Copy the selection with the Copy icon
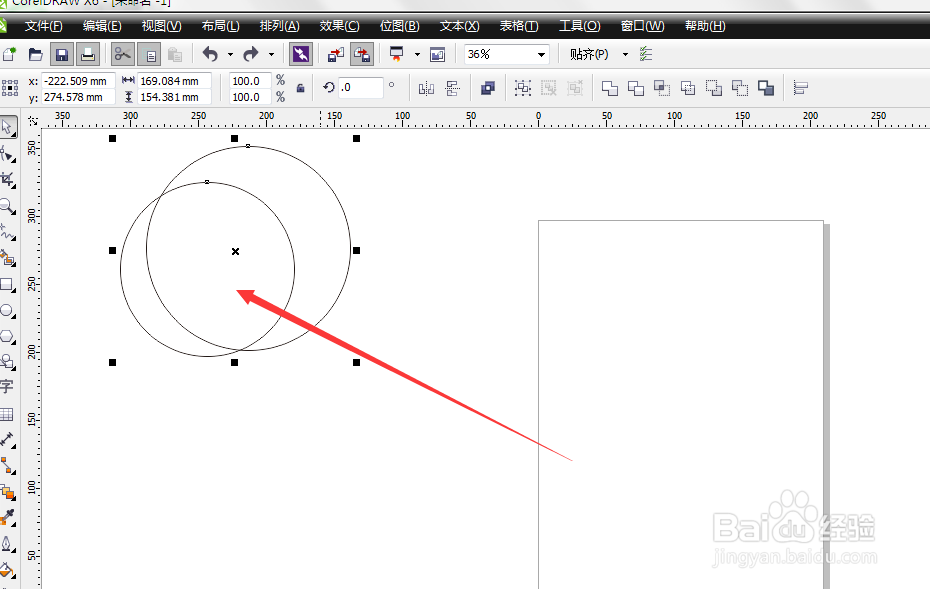Image resolution: width=930 pixels, height=589 pixels. pyautogui.click(x=149, y=55)
